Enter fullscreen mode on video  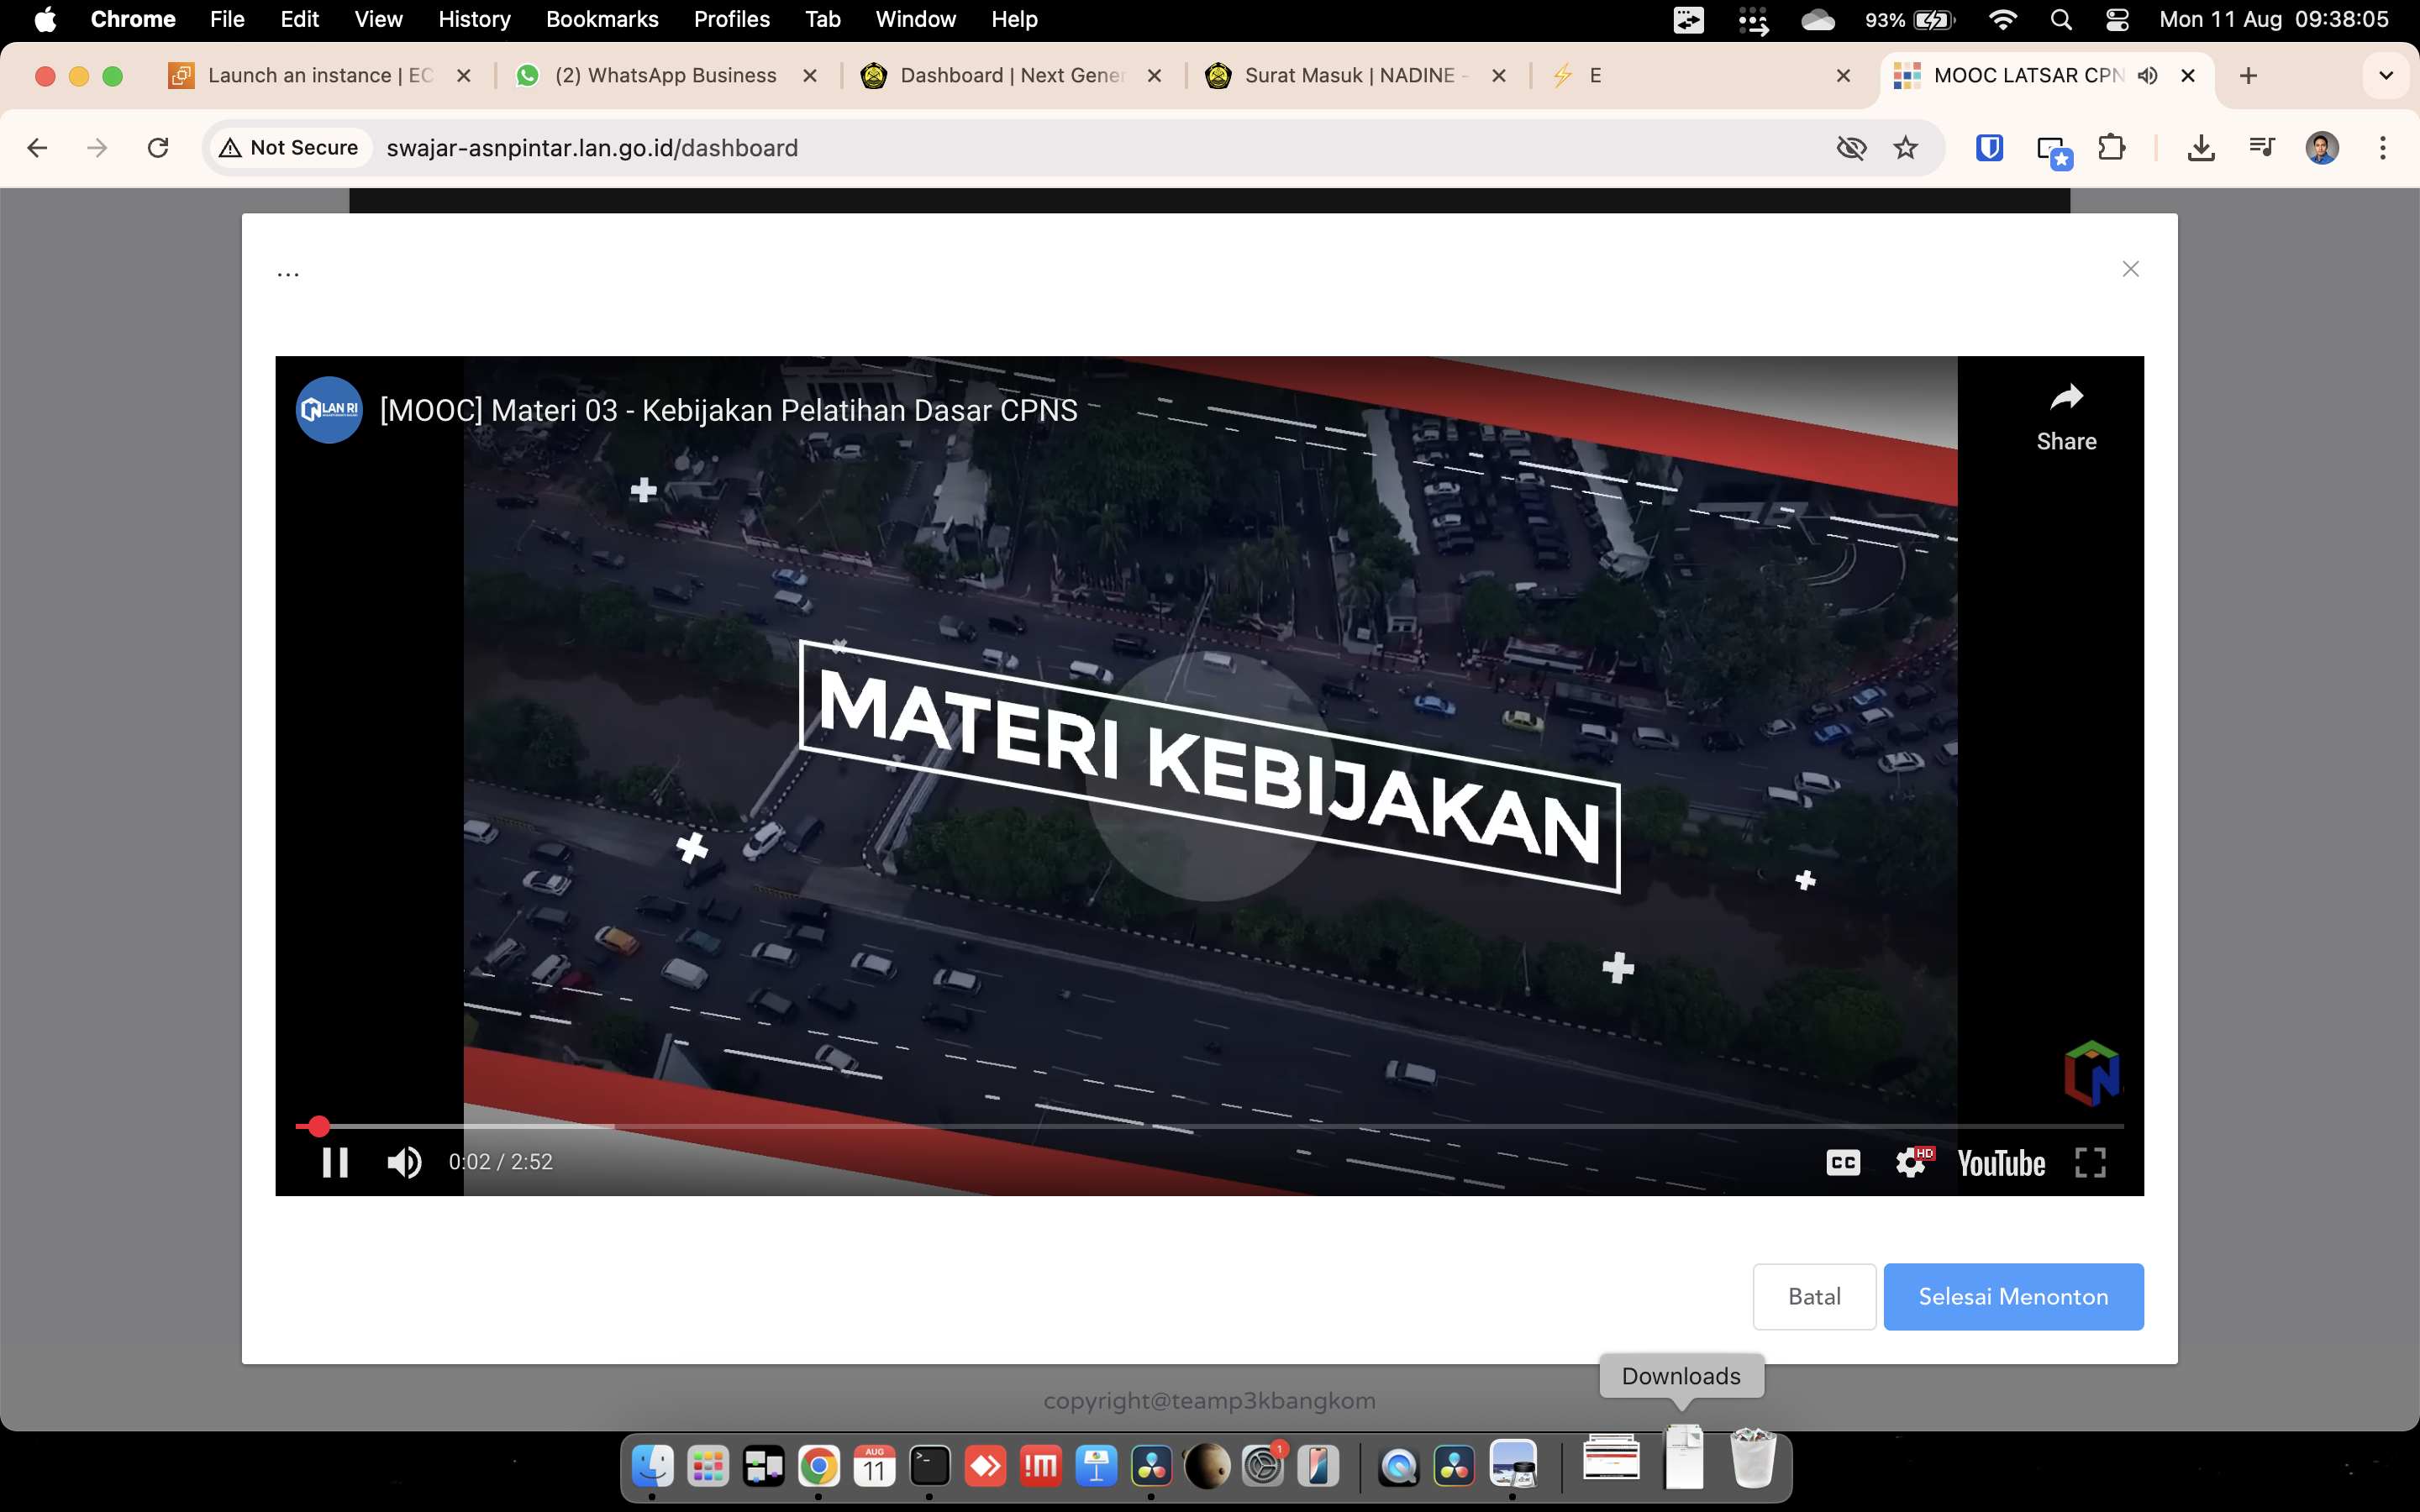click(x=2090, y=1162)
